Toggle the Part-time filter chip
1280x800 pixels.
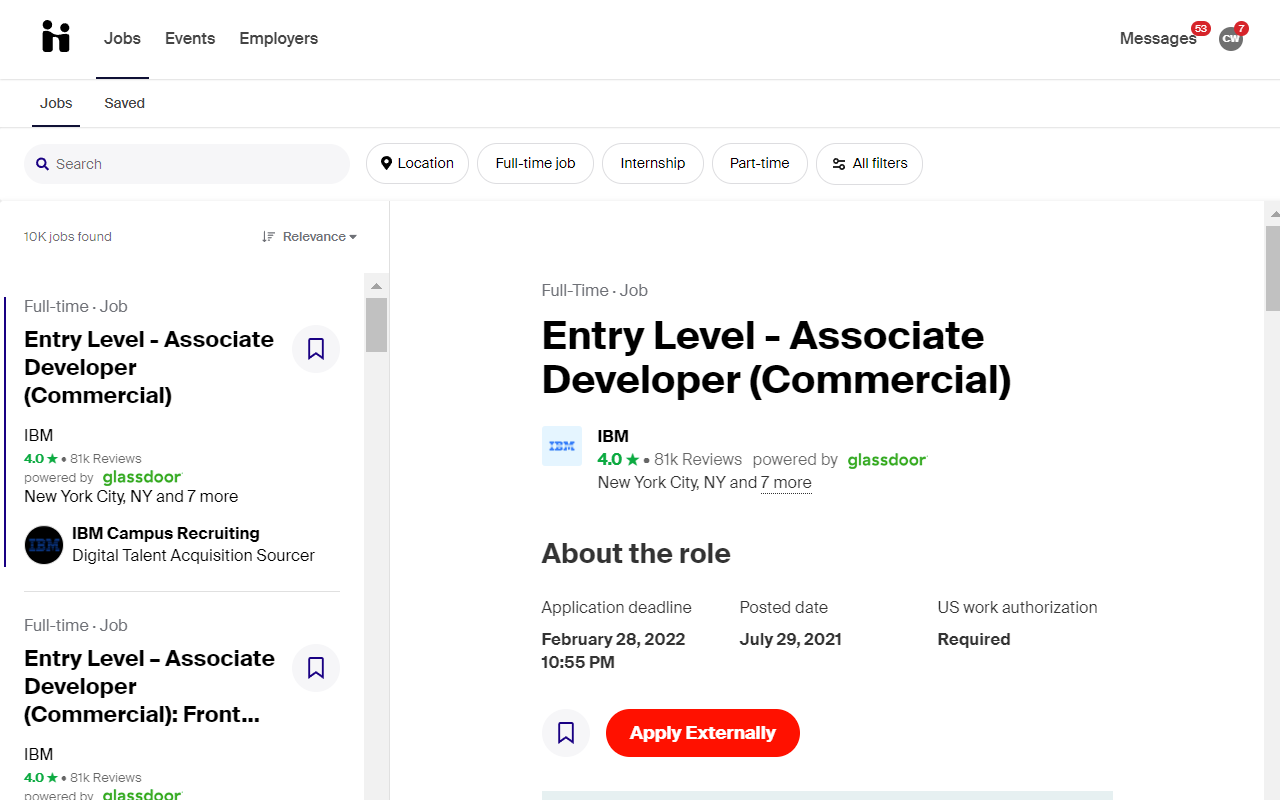click(x=759, y=163)
